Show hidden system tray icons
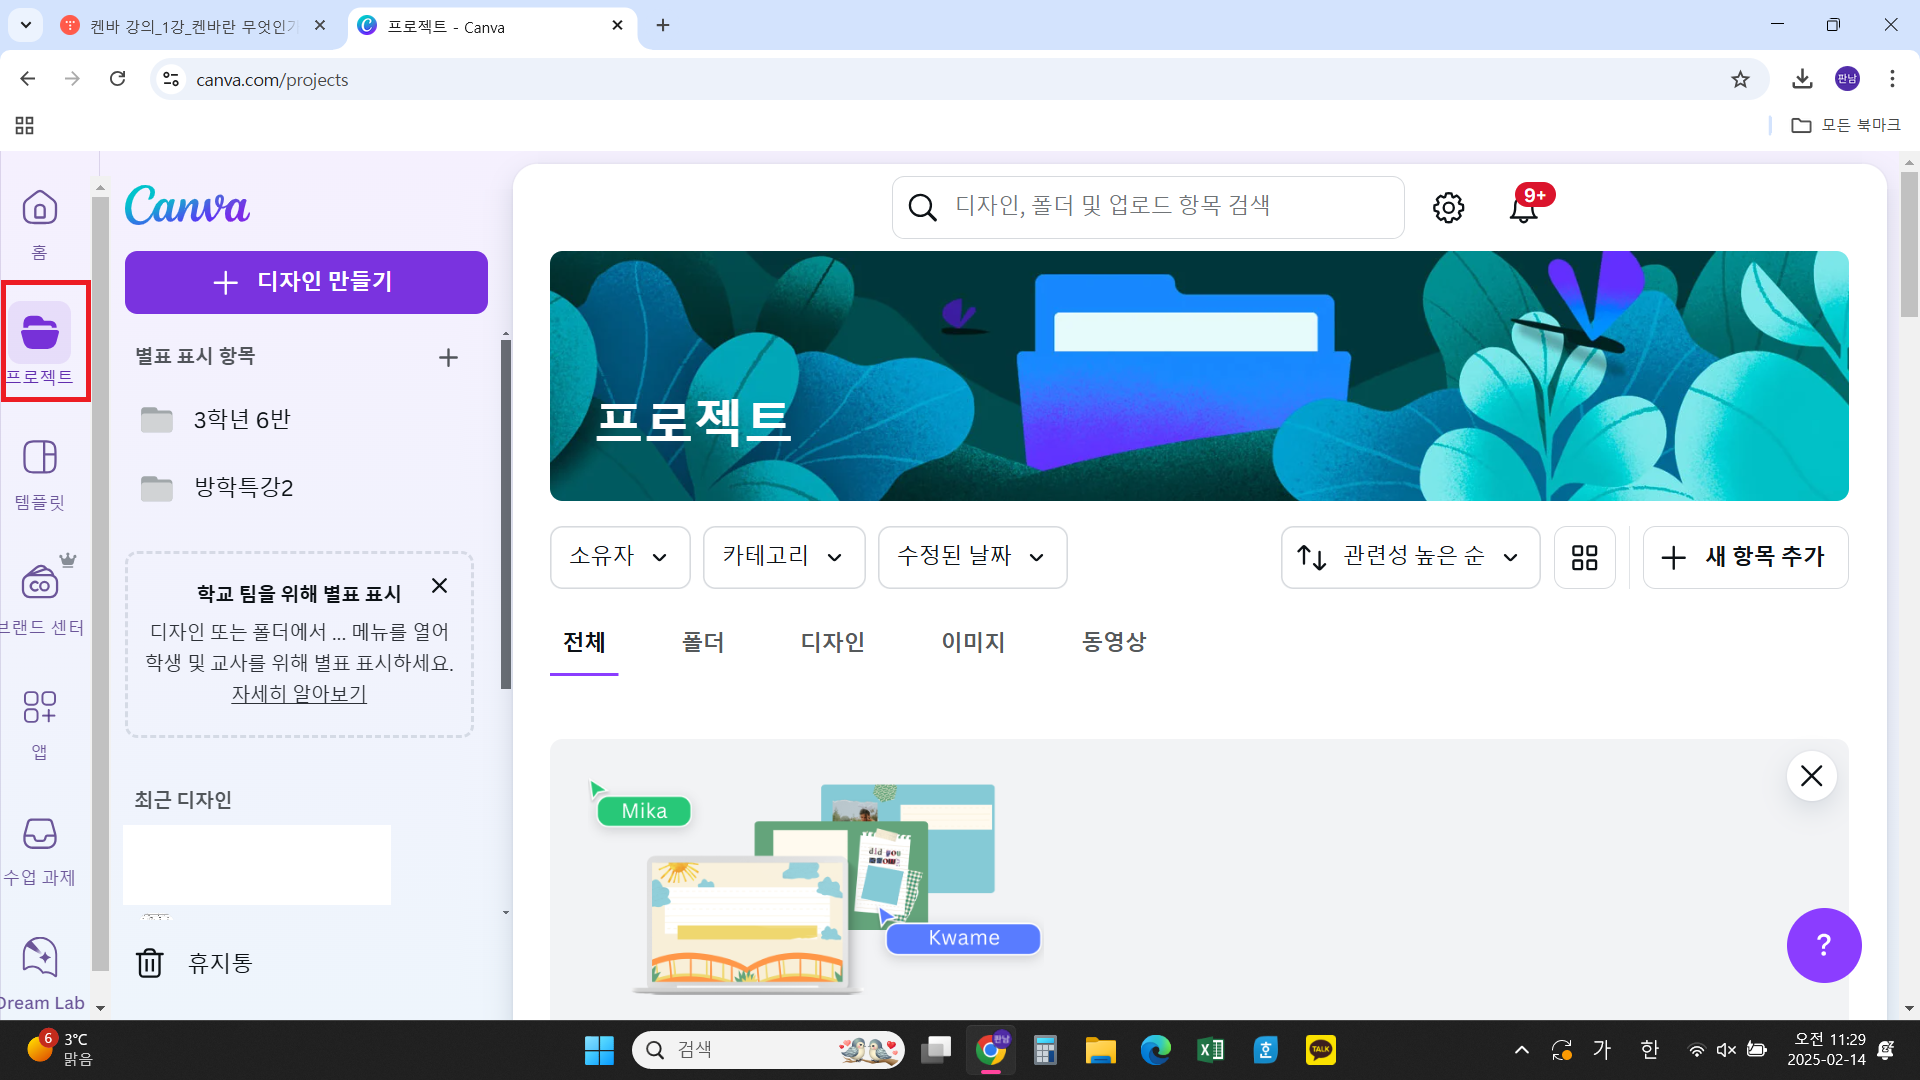 pyautogui.click(x=1522, y=1050)
